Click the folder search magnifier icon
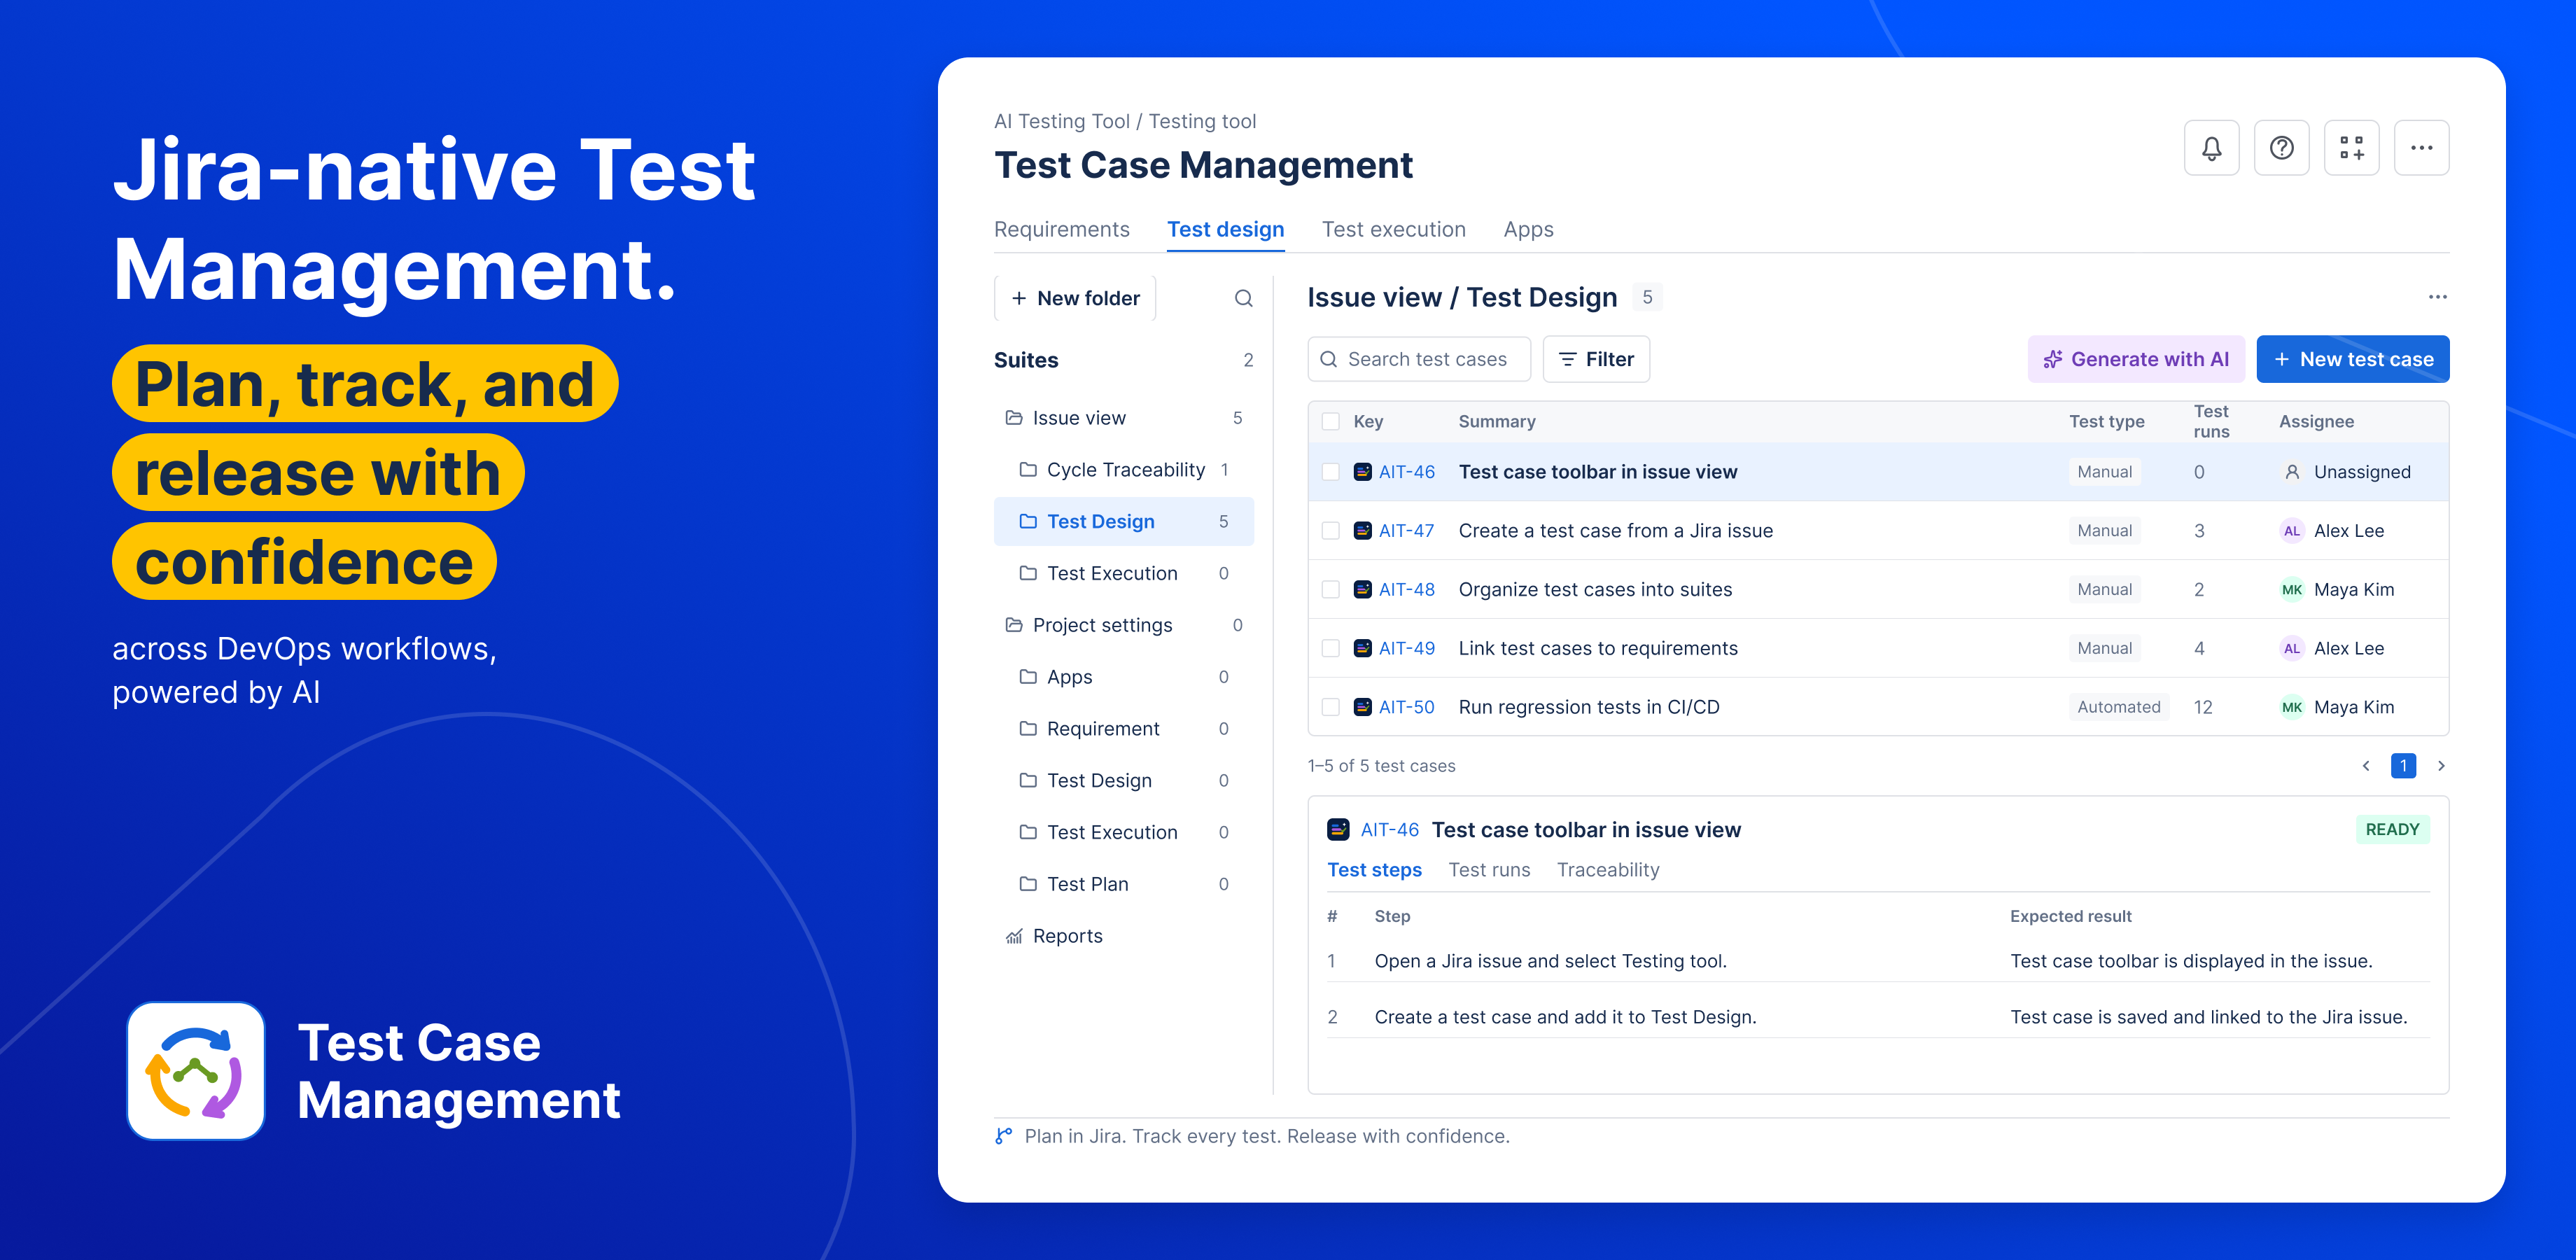The width and height of the screenshot is (2576, 1260). click(x=1243, y=298)
